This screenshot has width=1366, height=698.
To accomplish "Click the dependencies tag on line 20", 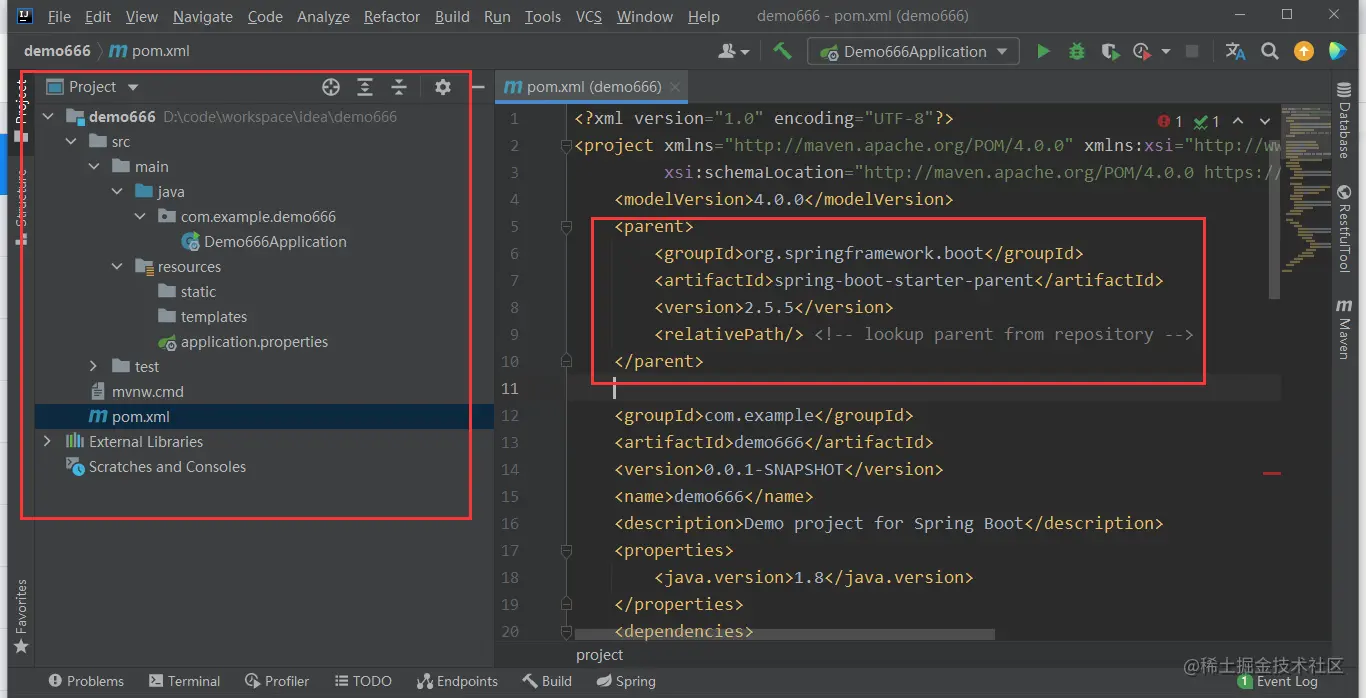I will click(x=683, y=631).
